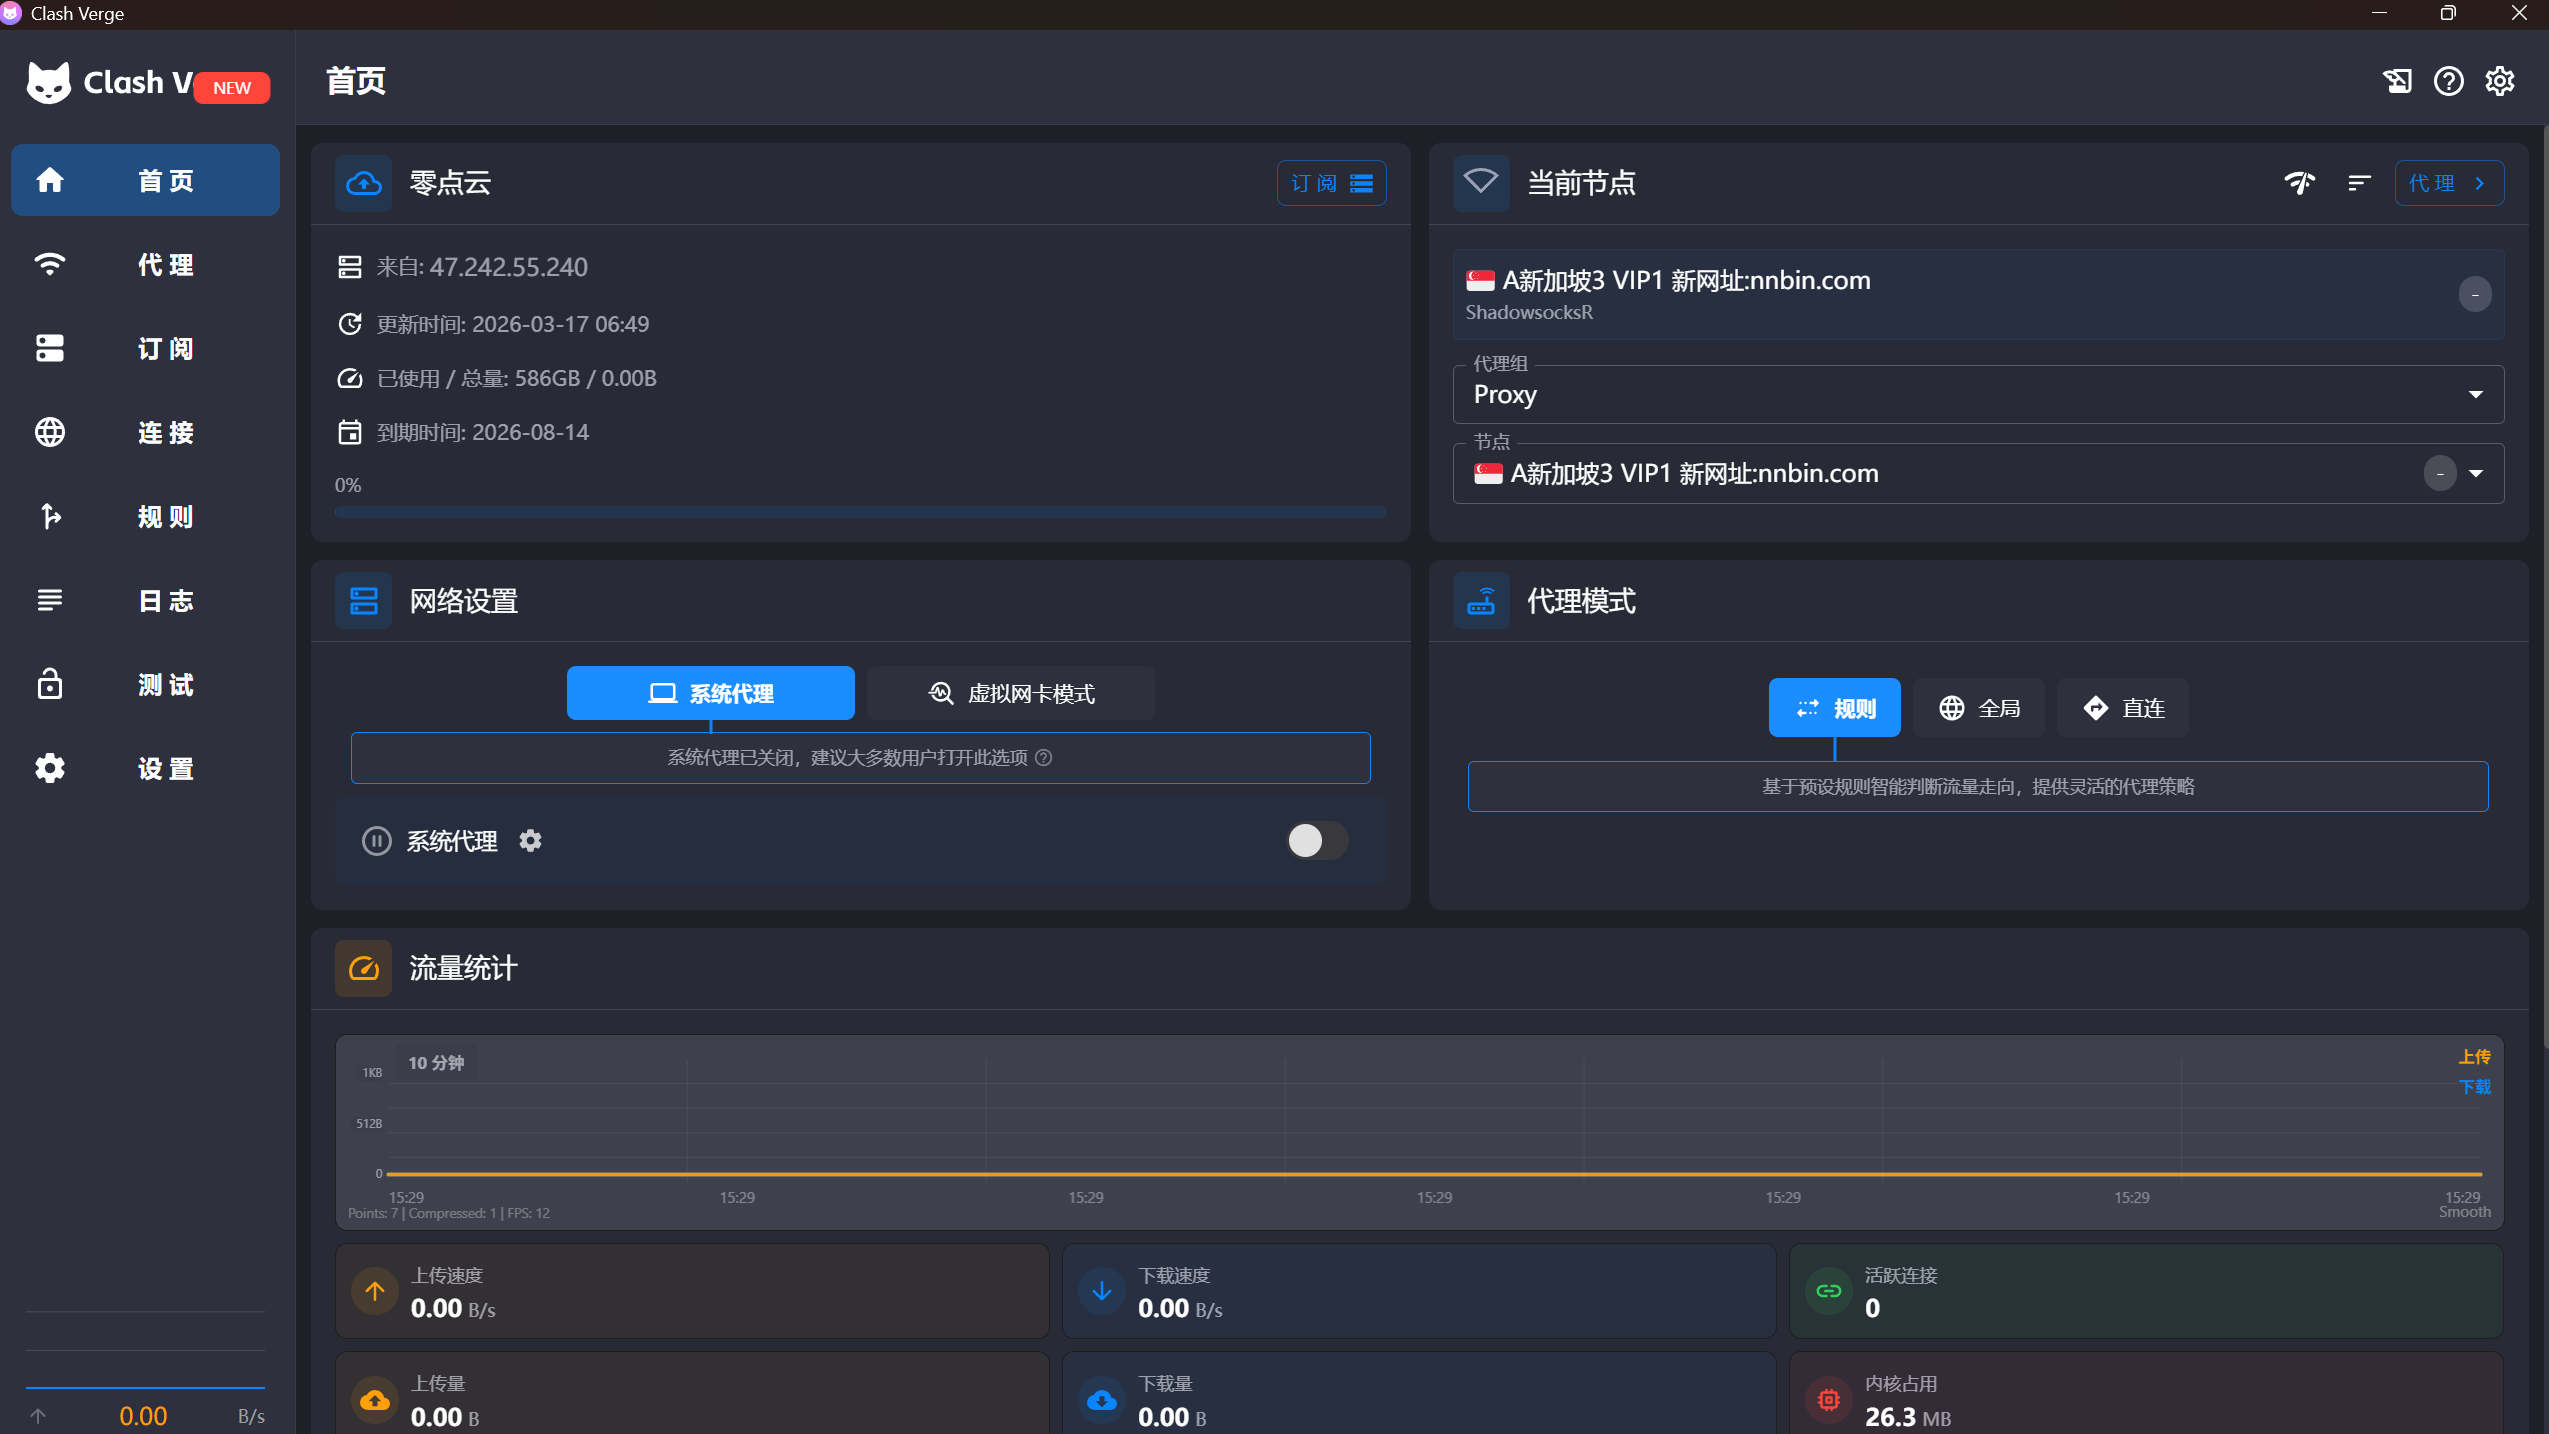Click the 代理 button on 当前节点 card
This screenshot has height=1434, width=2549.
tap(2449, 183)
